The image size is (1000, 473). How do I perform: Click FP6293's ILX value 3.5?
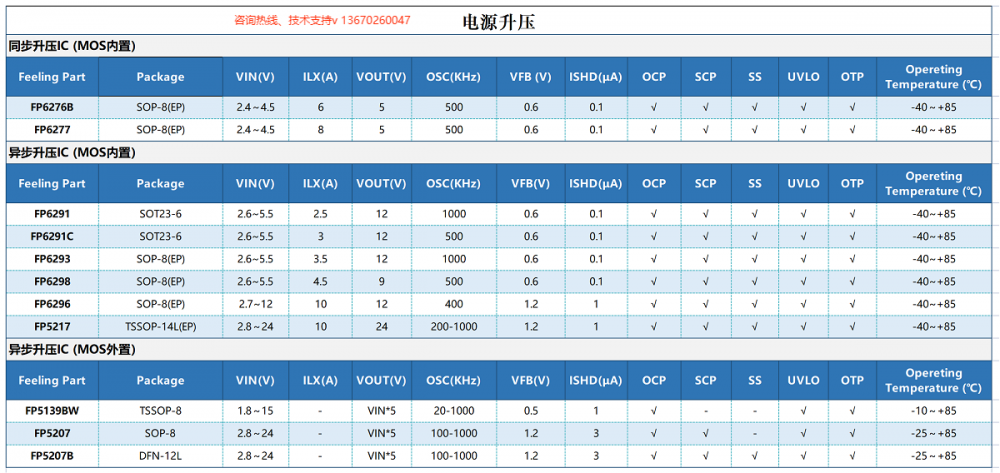tap(320, 259)
